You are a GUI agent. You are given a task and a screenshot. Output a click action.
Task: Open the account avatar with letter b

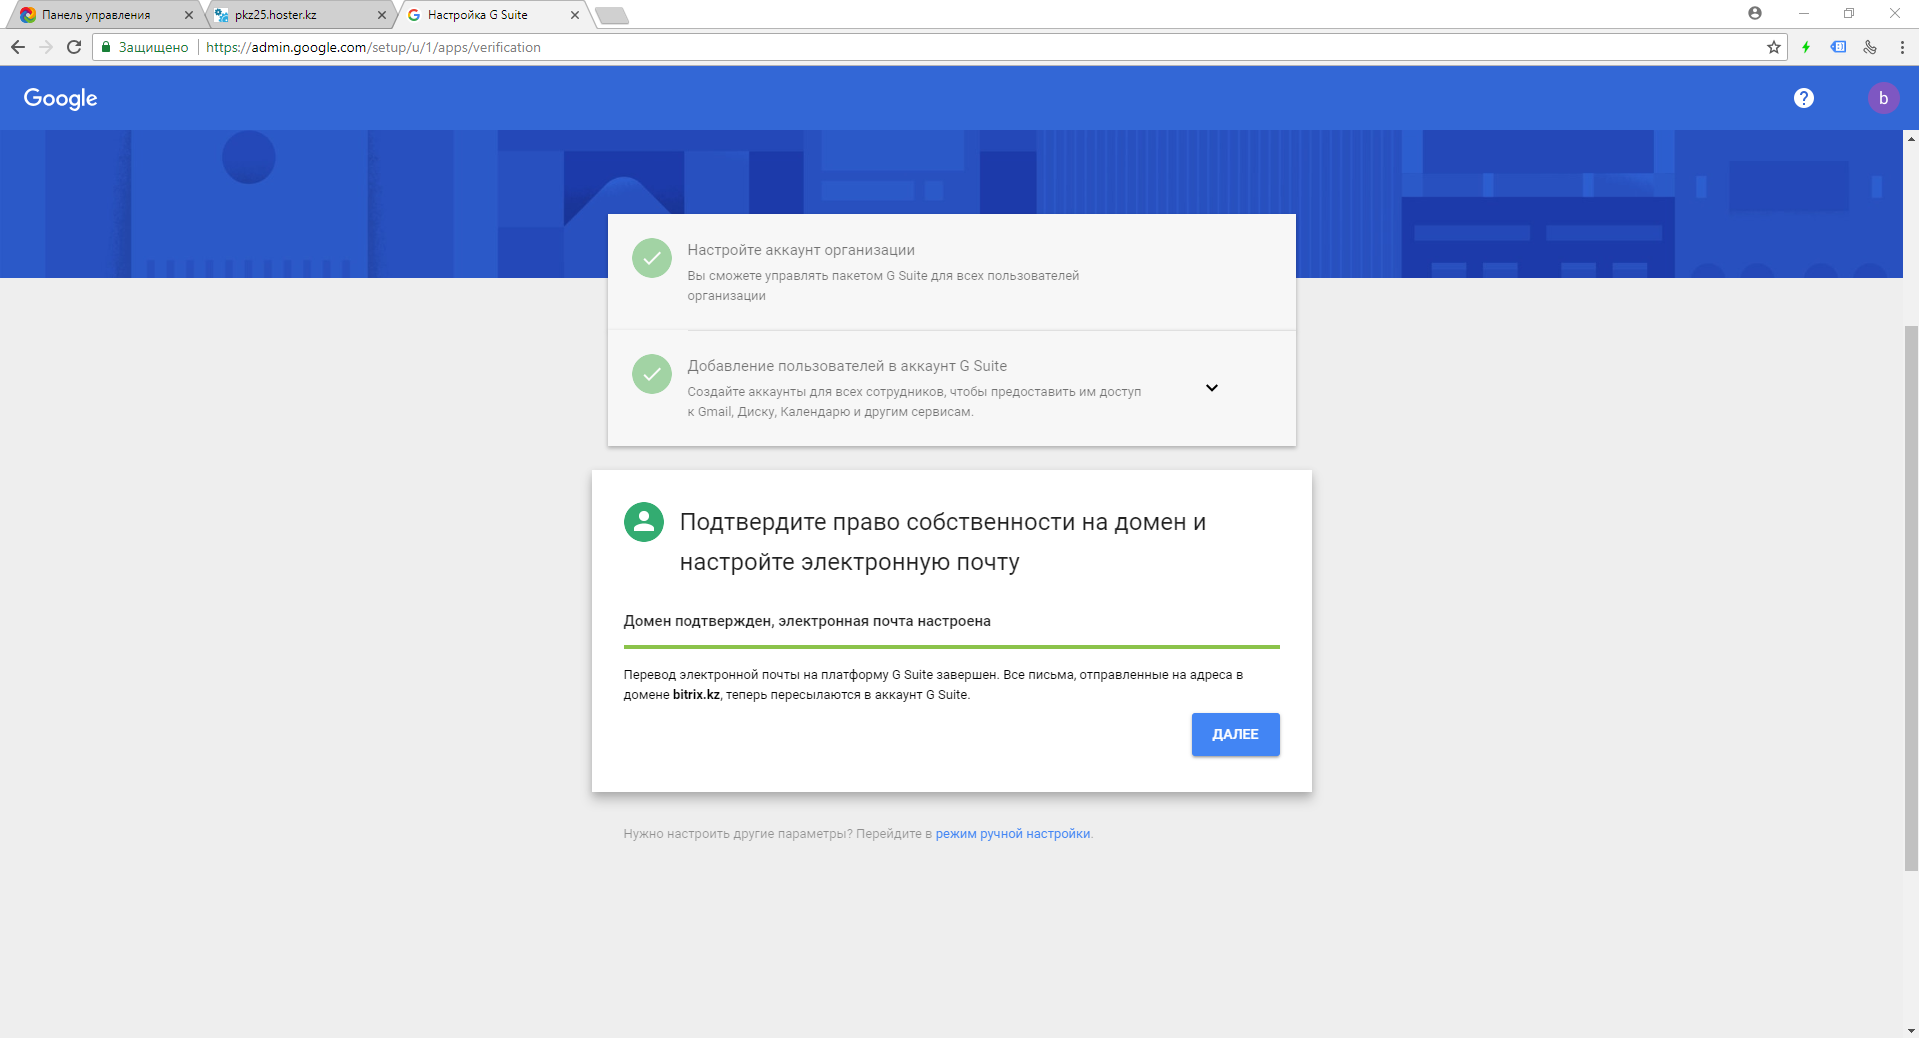coord(1883,98)
